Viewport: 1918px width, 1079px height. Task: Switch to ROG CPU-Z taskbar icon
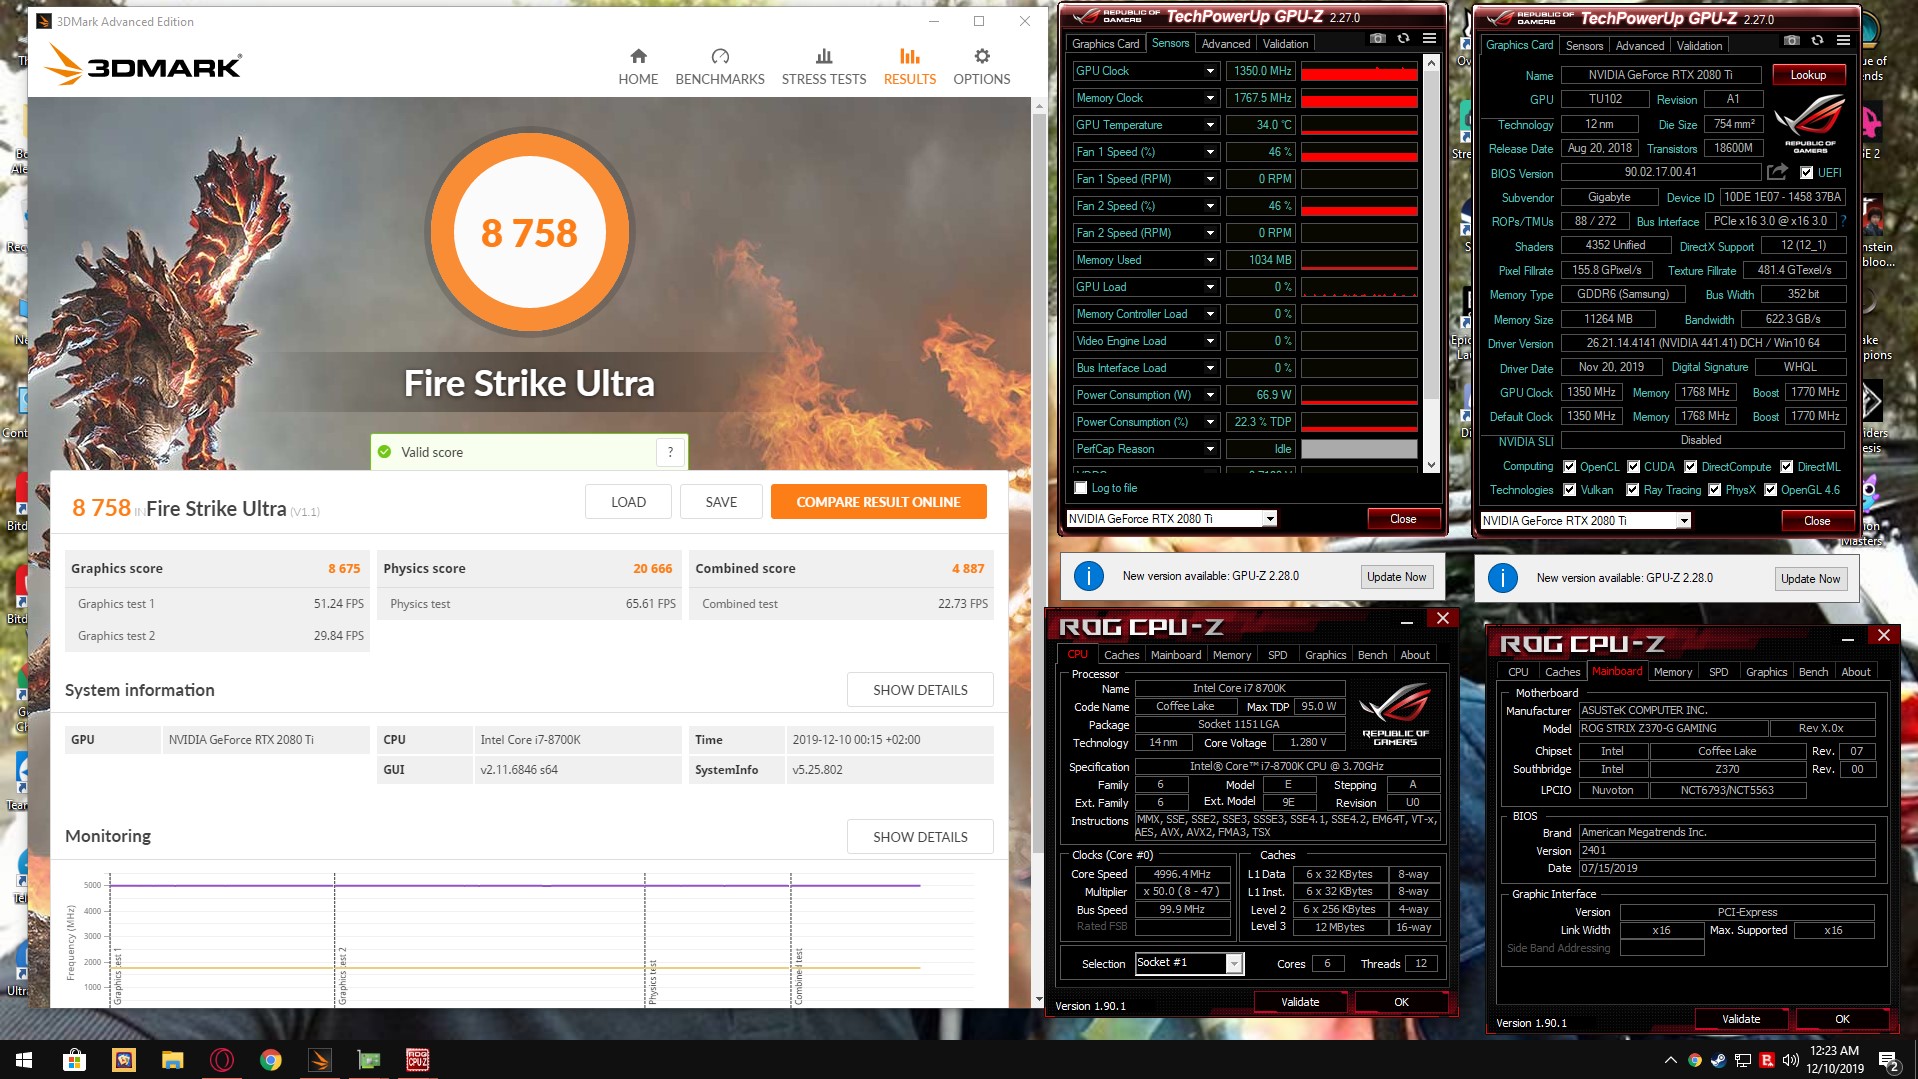pyautogui.click(x=418, y=1060)
